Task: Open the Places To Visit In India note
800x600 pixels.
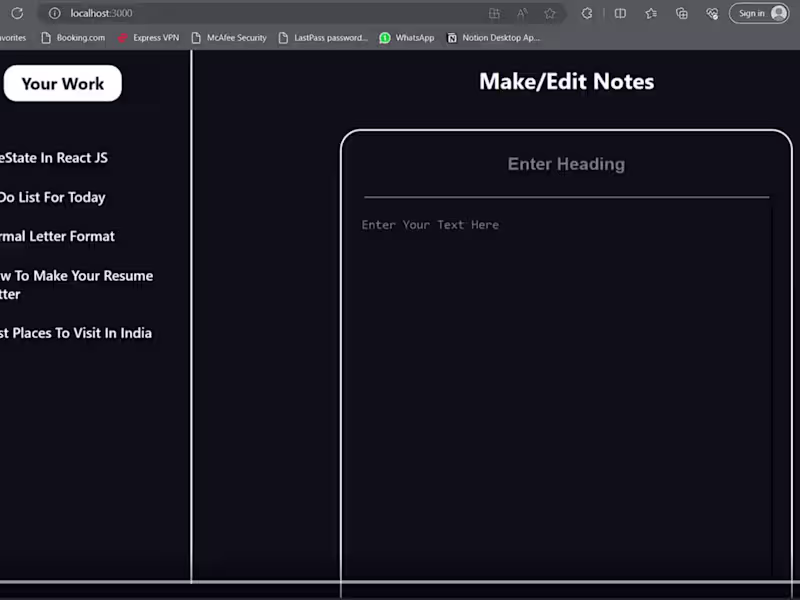Action: (76, 333)
